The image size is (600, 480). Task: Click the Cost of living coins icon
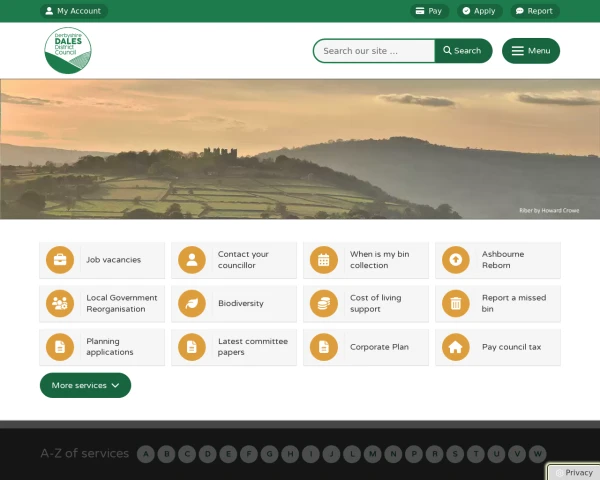(x=324, y=304)
